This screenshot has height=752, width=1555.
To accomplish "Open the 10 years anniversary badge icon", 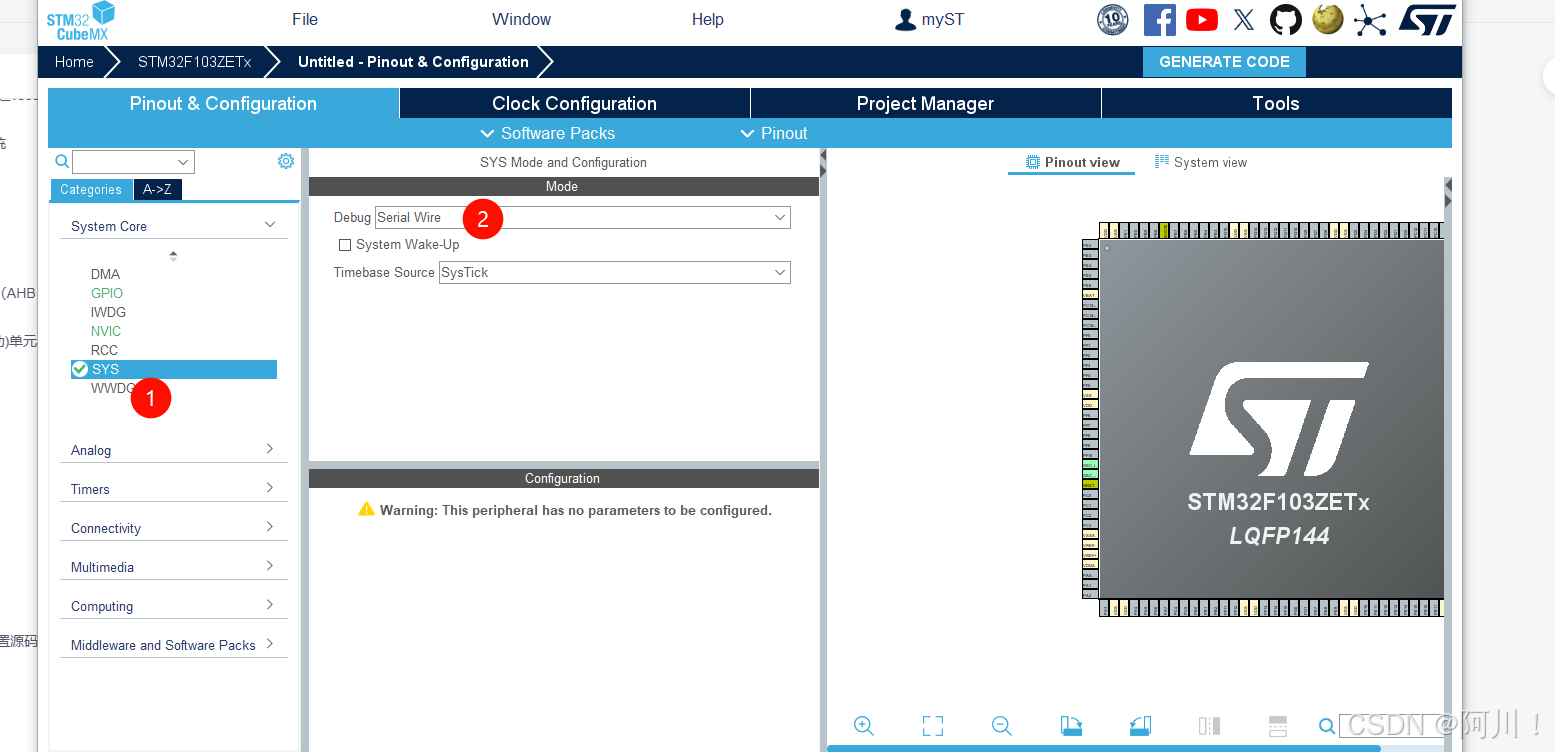I will [x=1112, y=20].
